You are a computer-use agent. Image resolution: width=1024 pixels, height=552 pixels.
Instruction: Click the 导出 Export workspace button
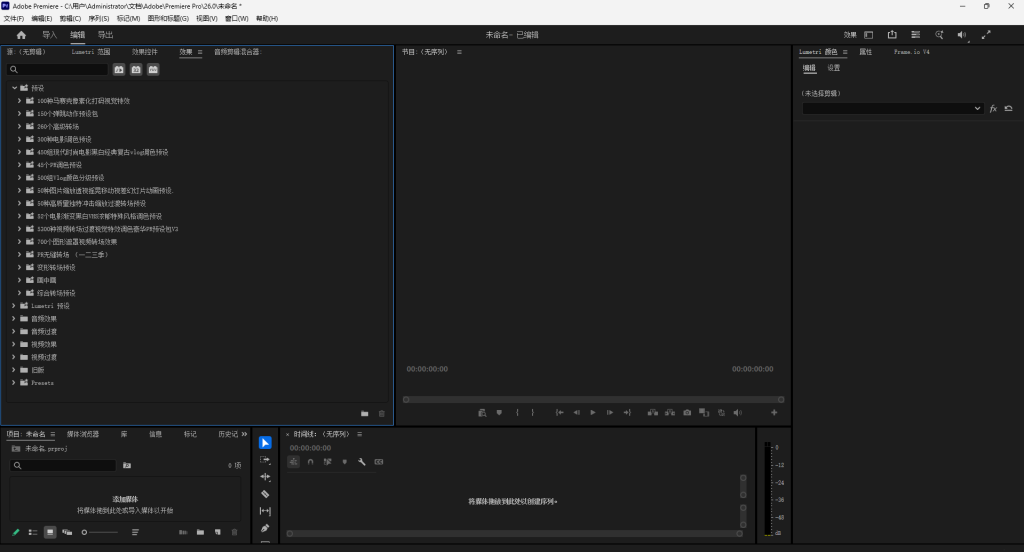(105, 35)
